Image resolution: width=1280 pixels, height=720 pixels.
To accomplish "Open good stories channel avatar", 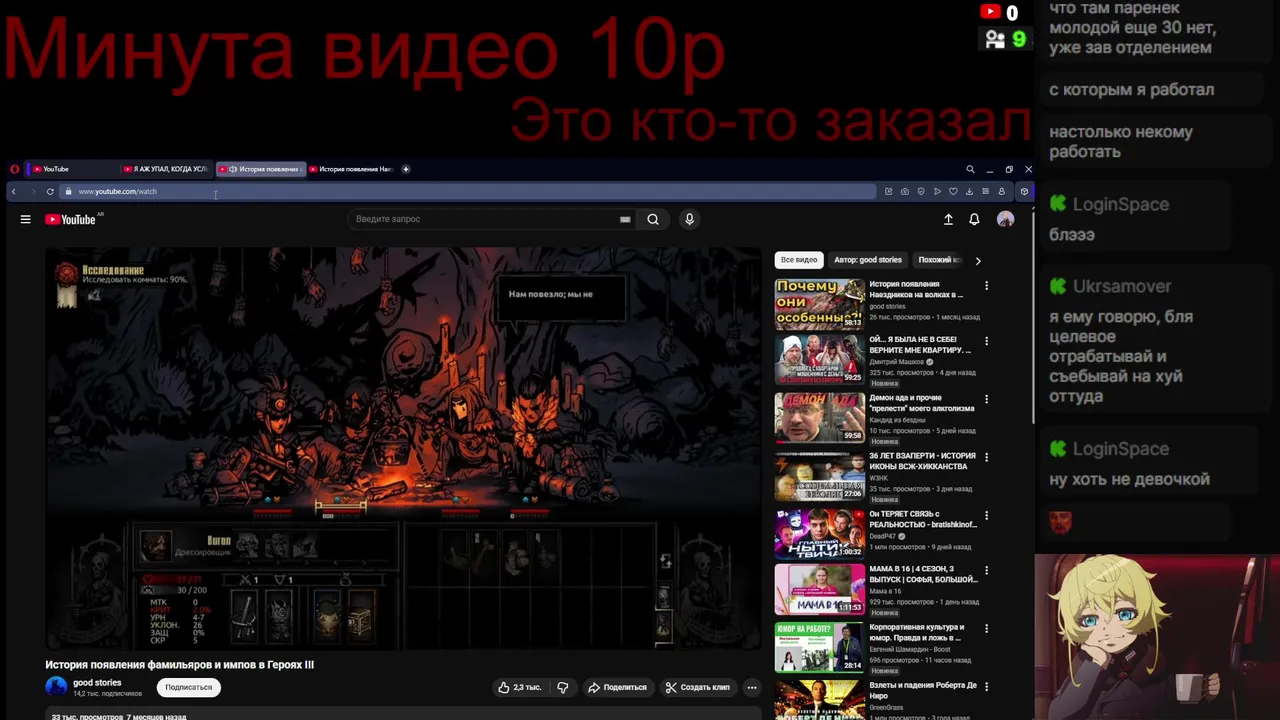I will pyautogui.click(x=56, y=687).
